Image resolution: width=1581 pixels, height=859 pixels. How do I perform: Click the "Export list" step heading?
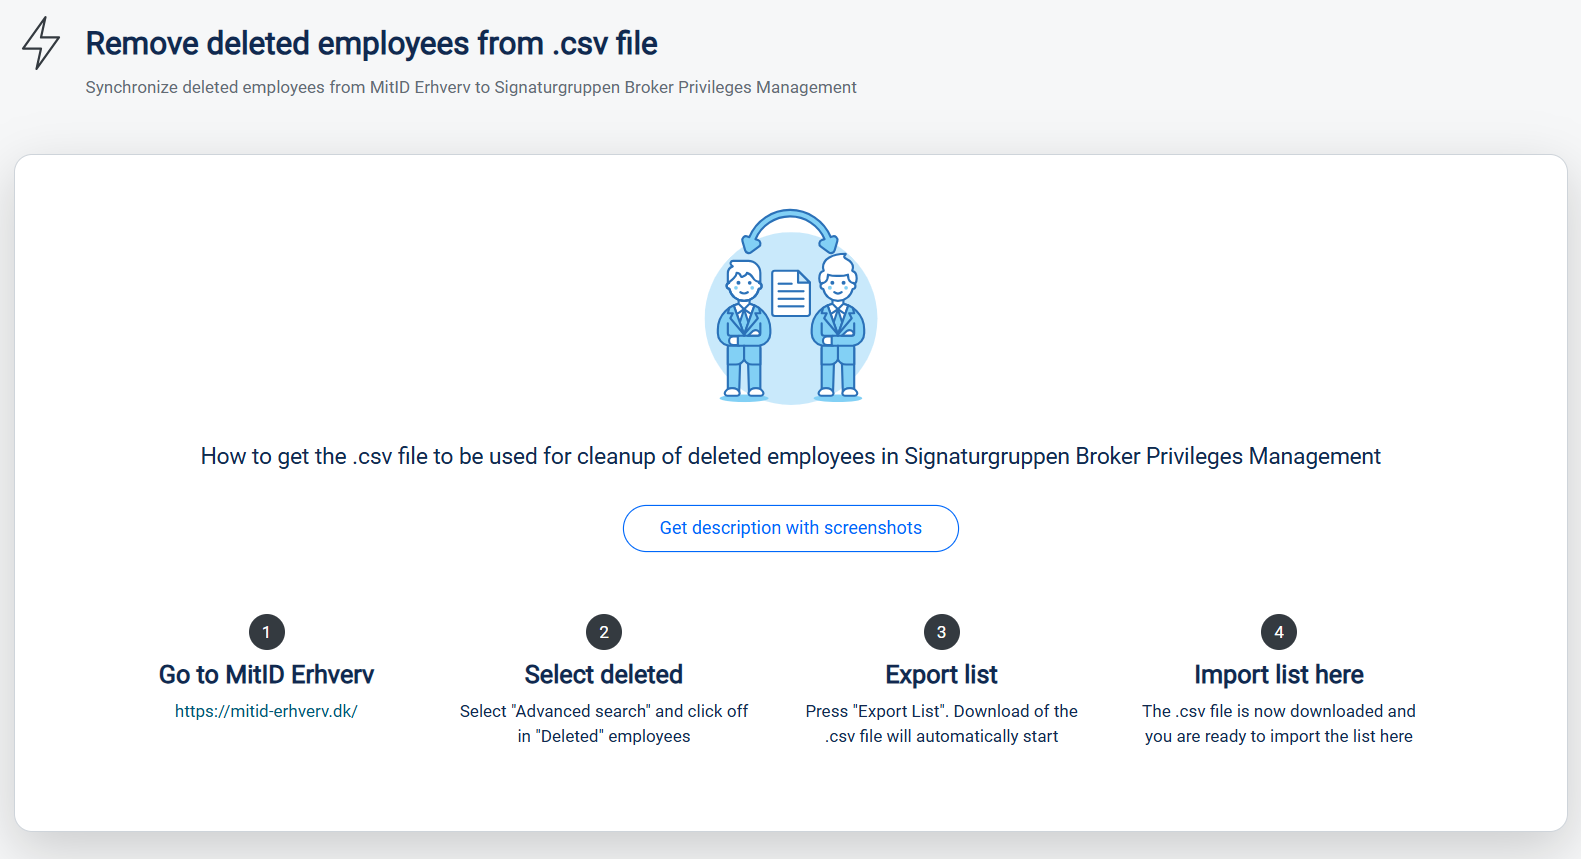pos(941,675)
